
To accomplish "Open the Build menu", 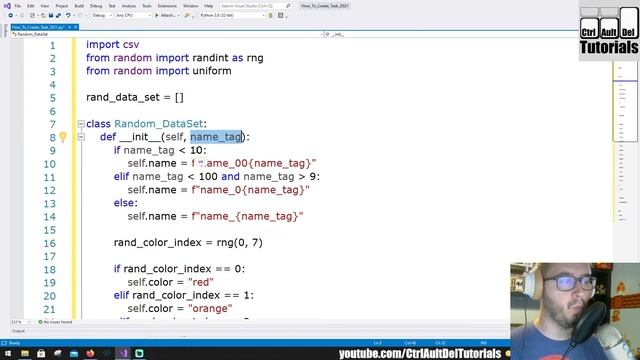I will coord(79,6).
